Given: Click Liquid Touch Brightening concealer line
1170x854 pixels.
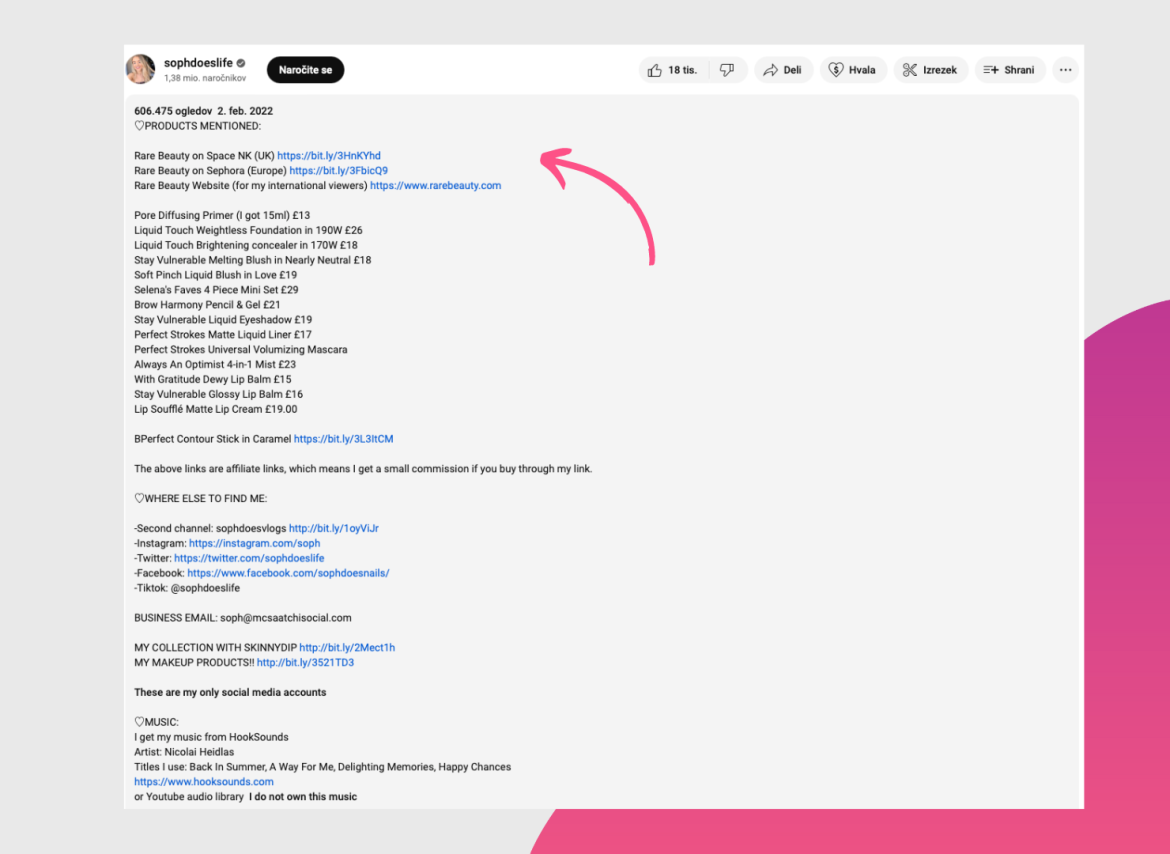Looking at the screenshot, I should (246, 245).
